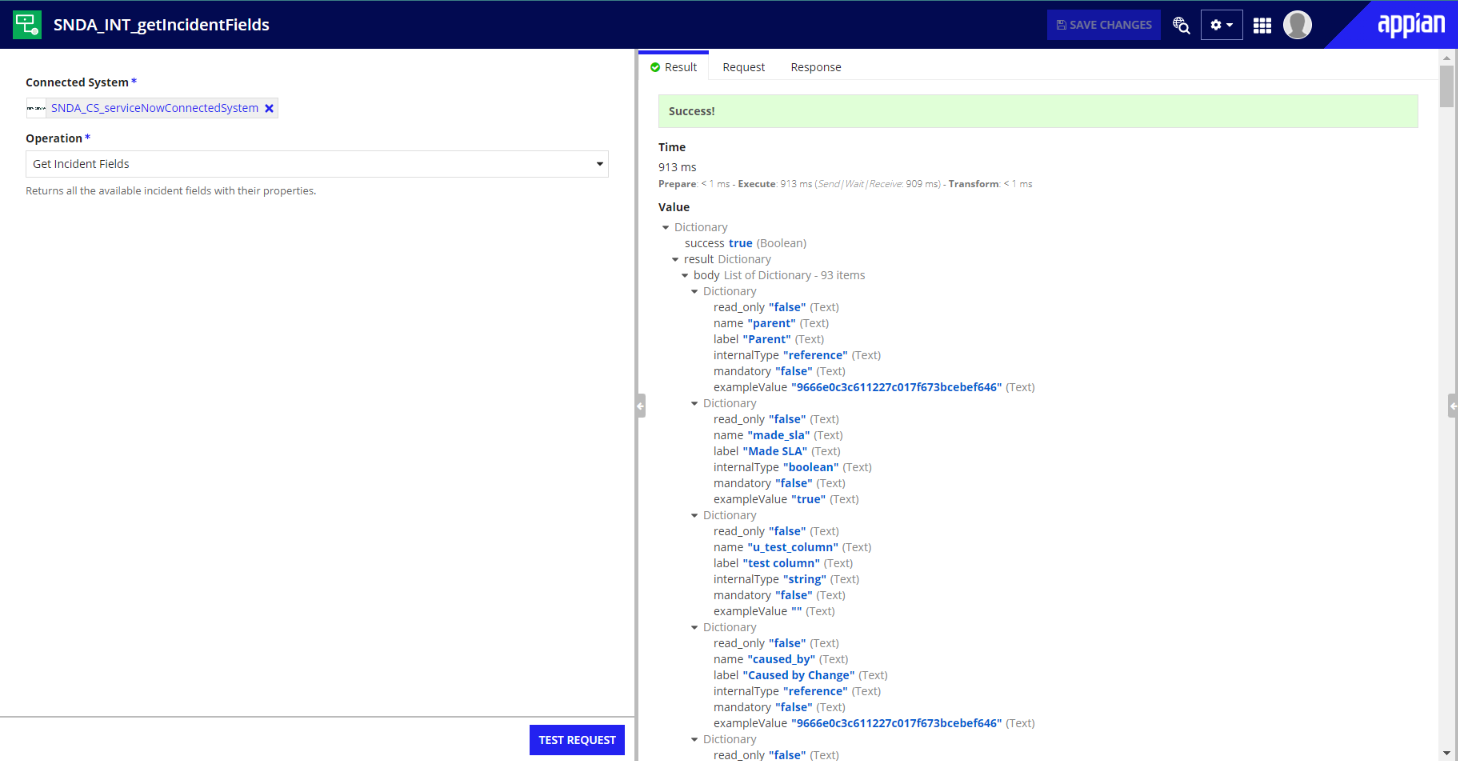Open the Operation dropdown

pyautogui.click(x=317, y=164)
